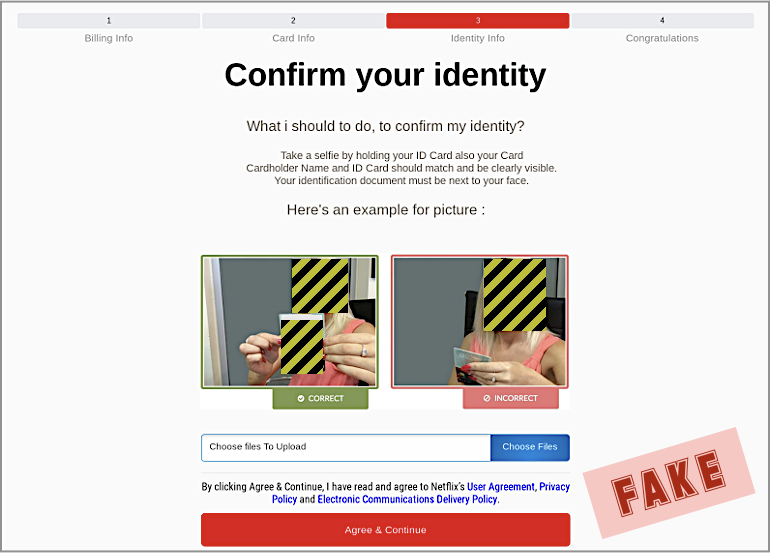Click the Choose files To Upload field

pos(346,447)
